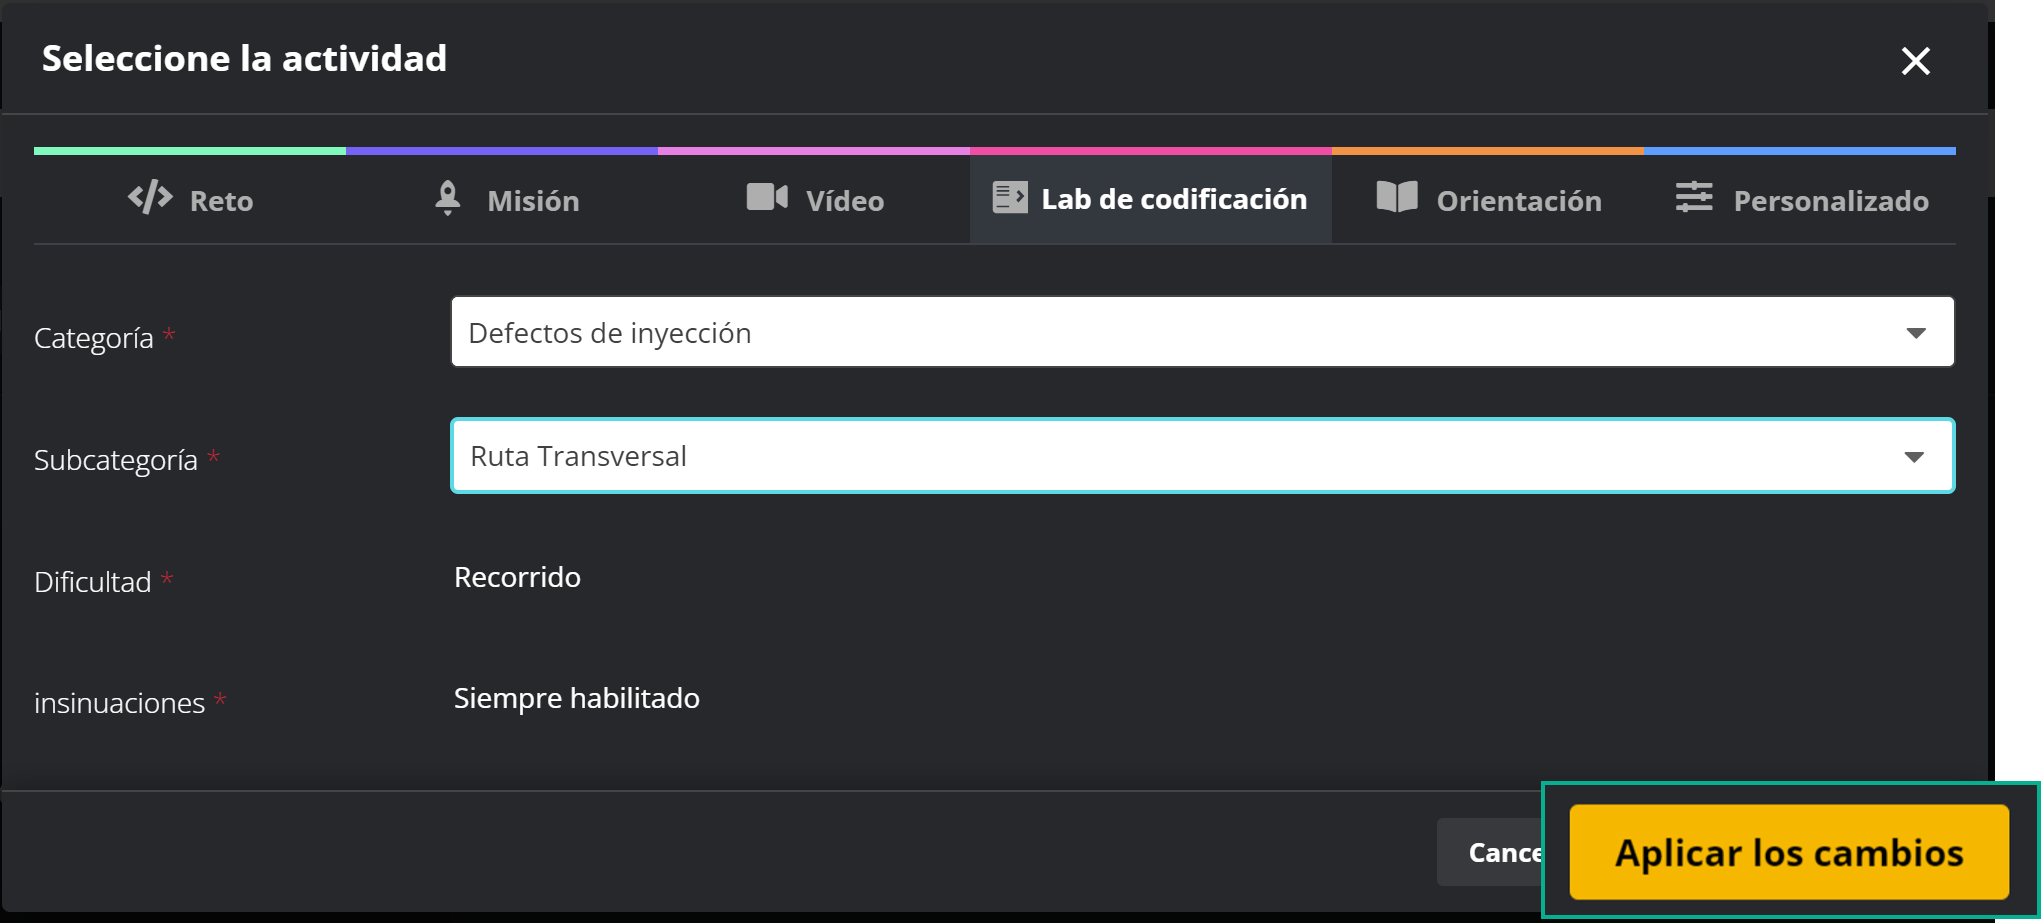Viewport: 2041px width, 923px height.
Task: Close the Seleccione la actividad dialog
Action: click(x=1915, y=61)
